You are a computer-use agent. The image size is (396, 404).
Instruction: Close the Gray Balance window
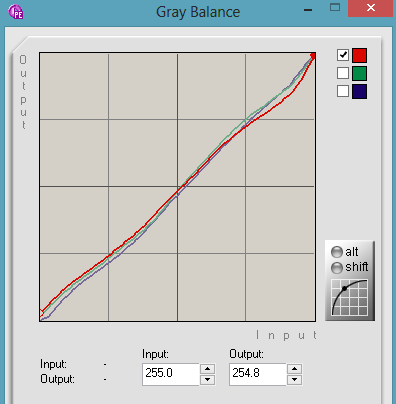click(371, 8)
